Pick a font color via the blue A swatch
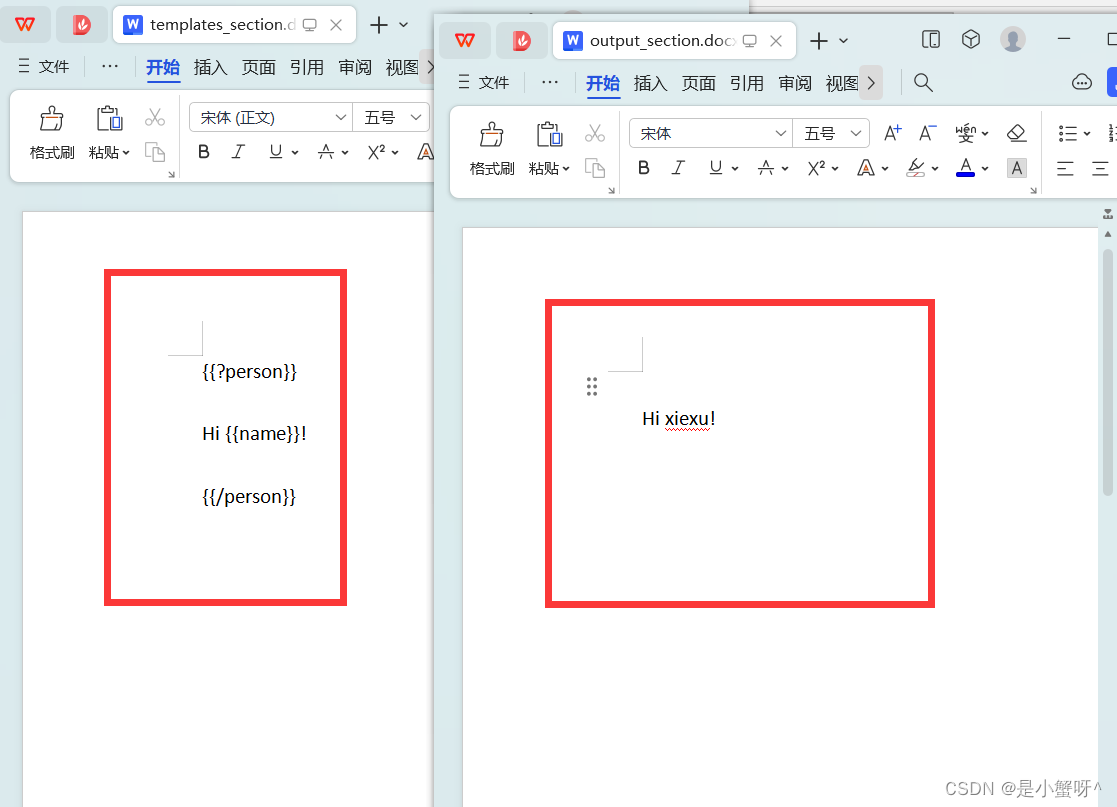Image resolution: width=1117 pixels, height=807 pixels. [964, 167]
